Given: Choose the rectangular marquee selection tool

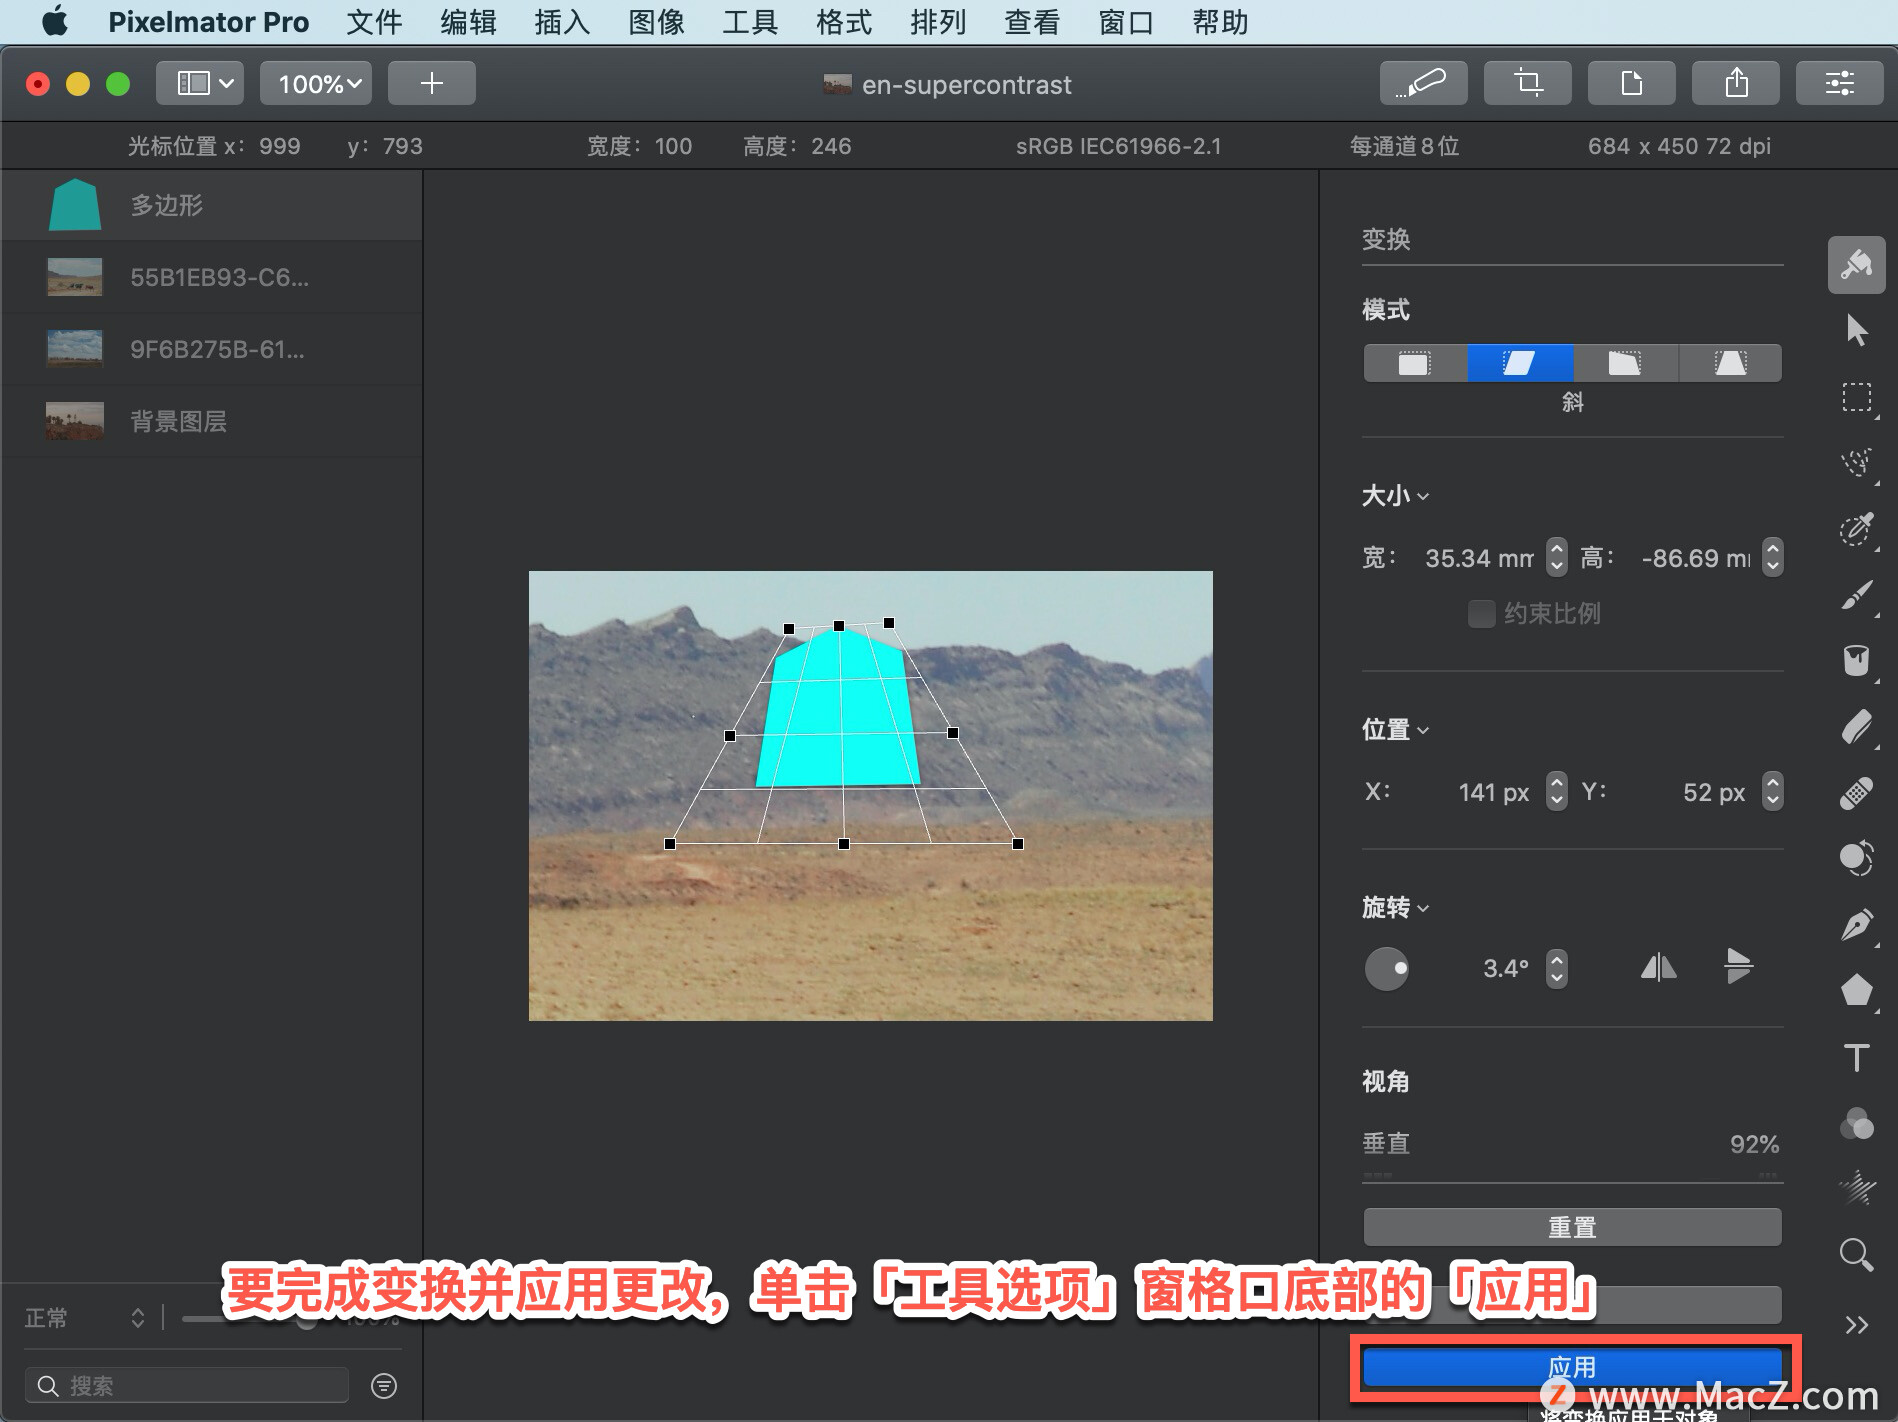Looking at the screenshot, I should click(1856, 397).
